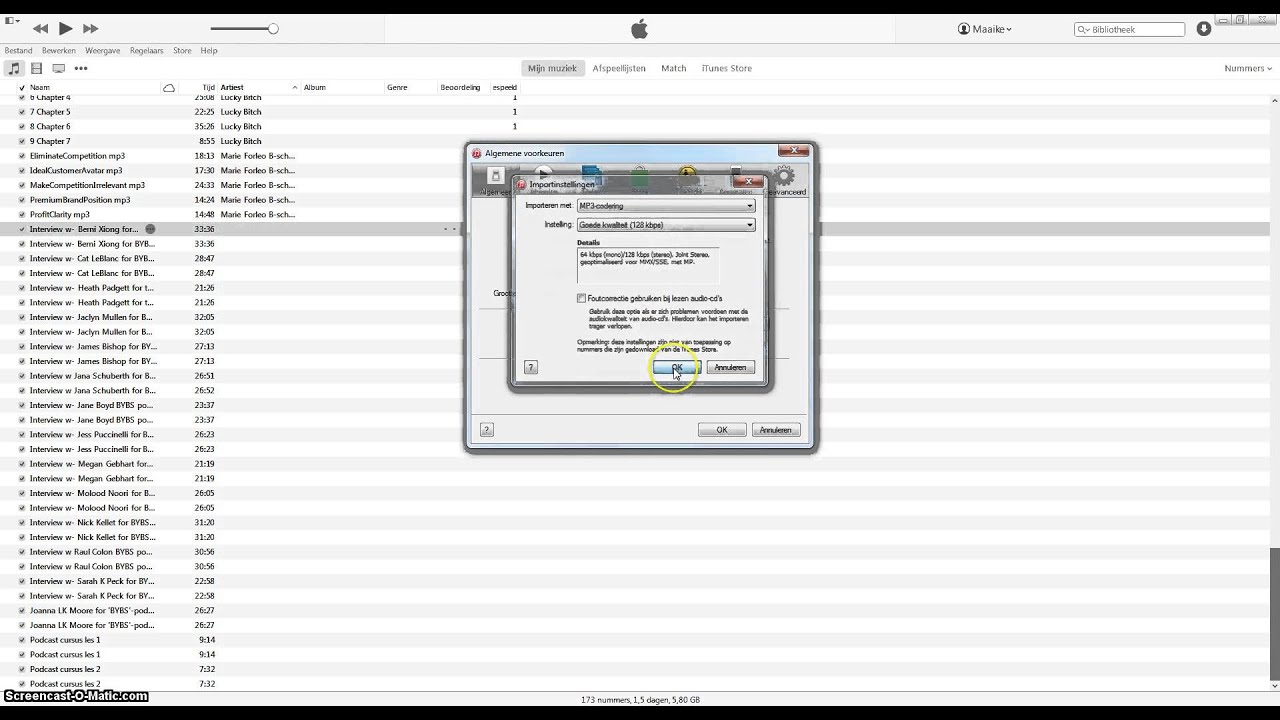This screenshot has width=1280, height=720.
Task: Open the Weergave menu
Action: click(103, 51)
